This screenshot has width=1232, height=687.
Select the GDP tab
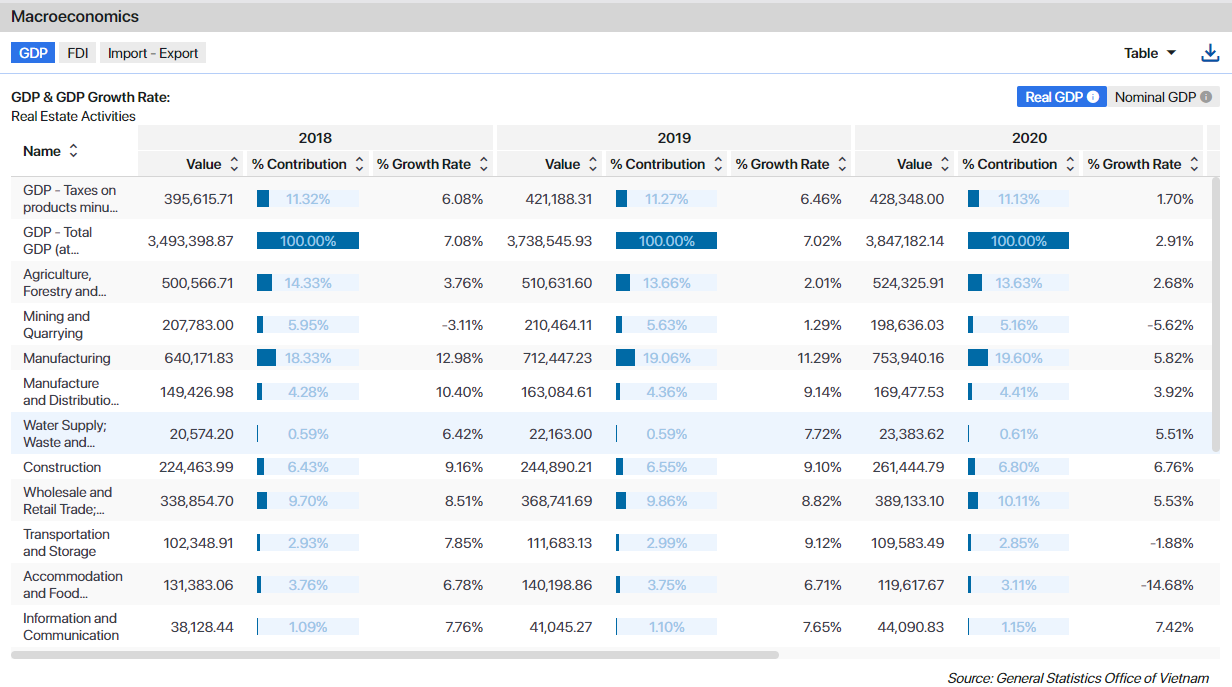[33, 53]
